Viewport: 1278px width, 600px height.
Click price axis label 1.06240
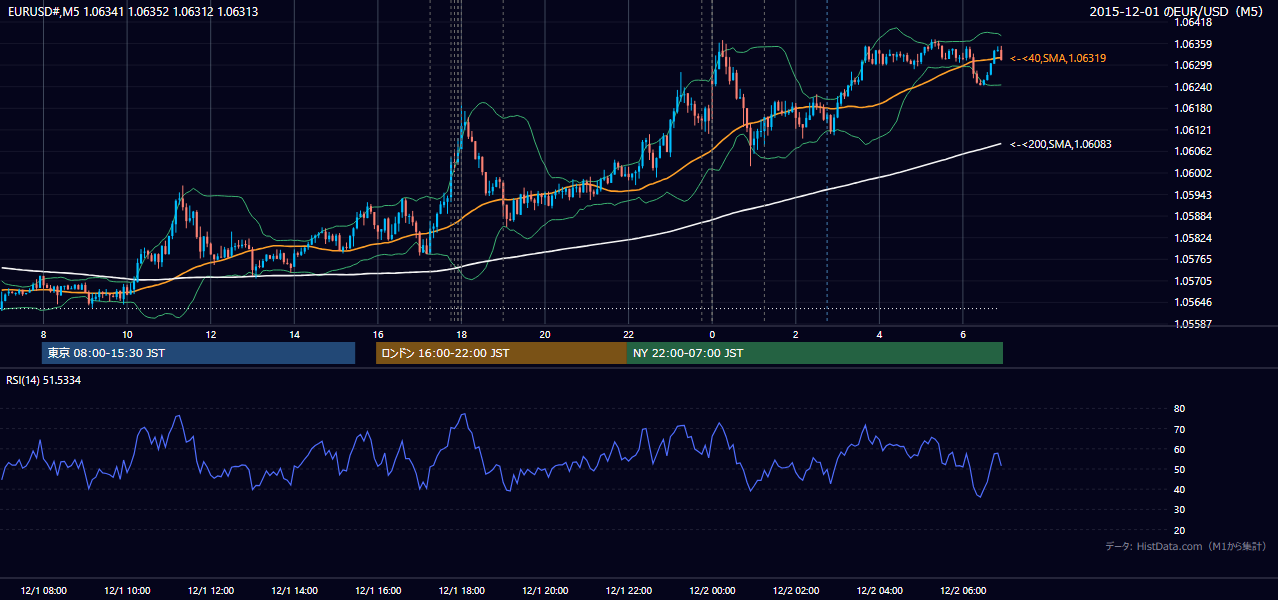click(x=1194, y=87)
